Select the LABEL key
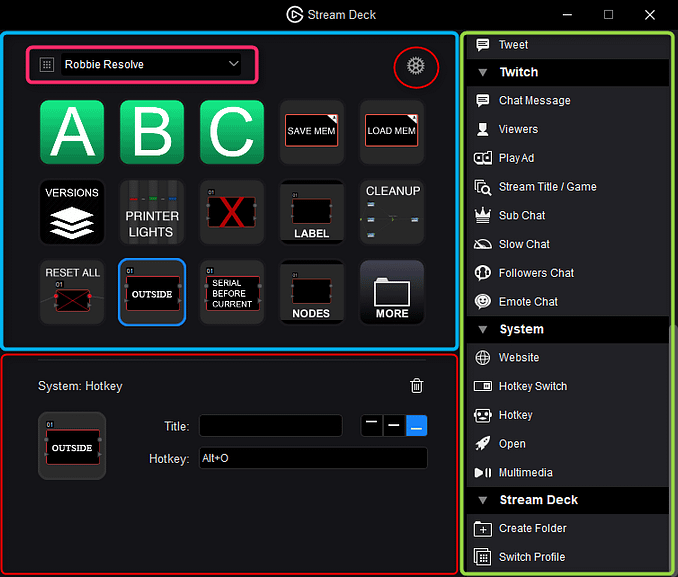 pyautogui.click(x=312, y=212)
